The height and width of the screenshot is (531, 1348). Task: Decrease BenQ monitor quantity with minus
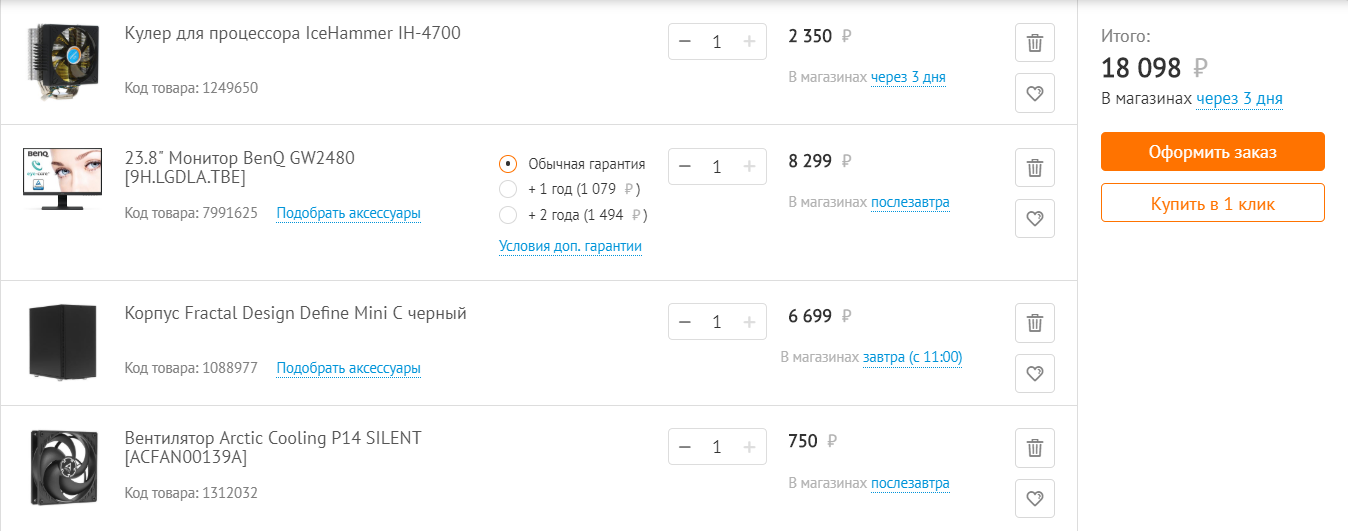(685, 167)
